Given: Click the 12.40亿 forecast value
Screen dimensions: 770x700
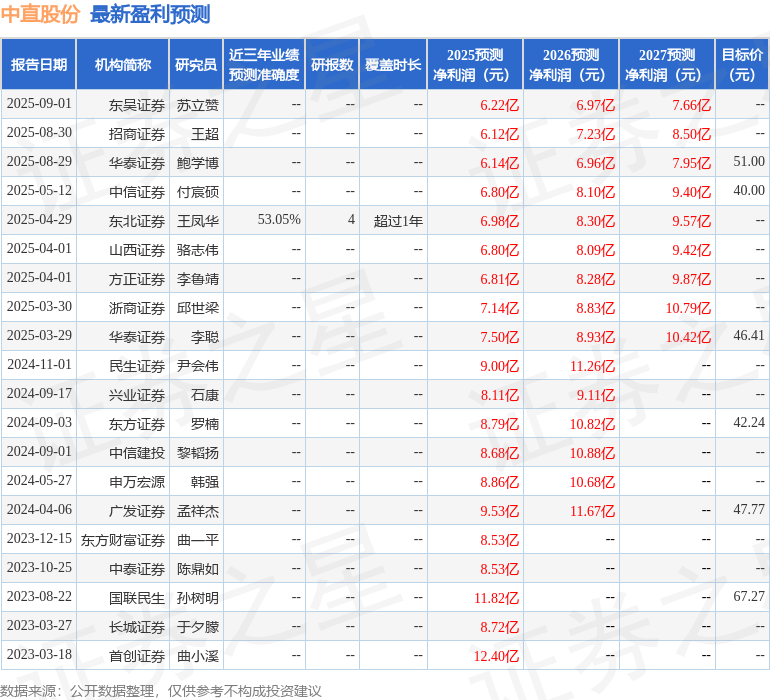Looking at the screenshot, I should (496, 656).
